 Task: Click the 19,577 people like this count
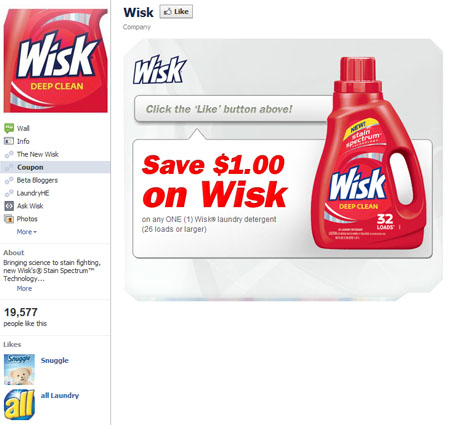pos(25,317)
